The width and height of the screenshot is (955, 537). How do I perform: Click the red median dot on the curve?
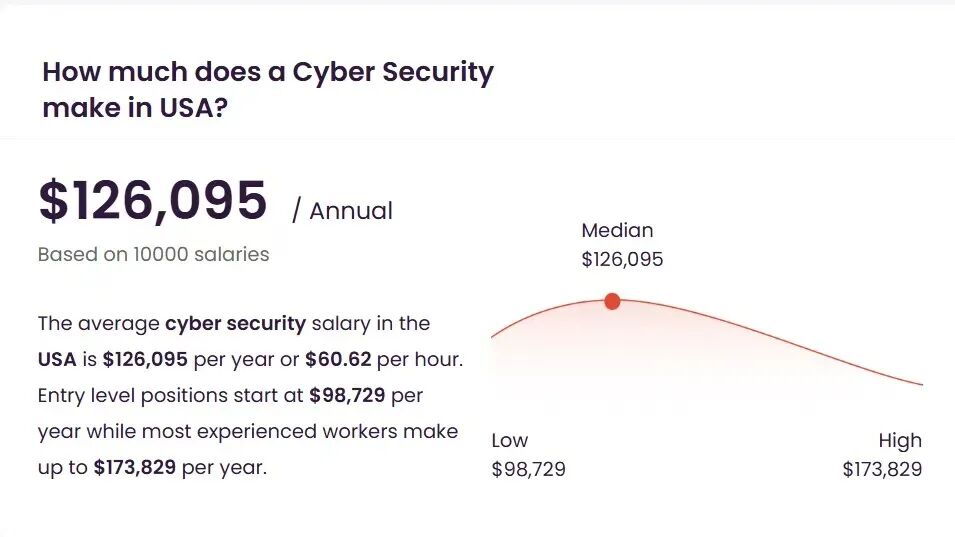[612, 301]
